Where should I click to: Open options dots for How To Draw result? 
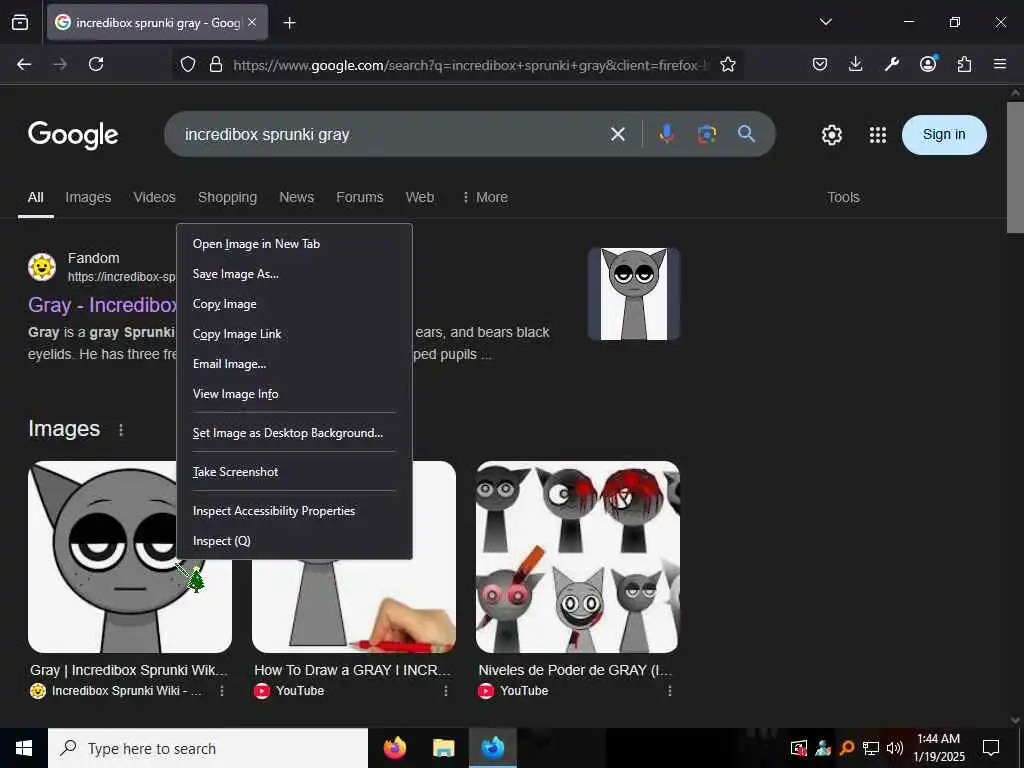(x=446, y=690)
